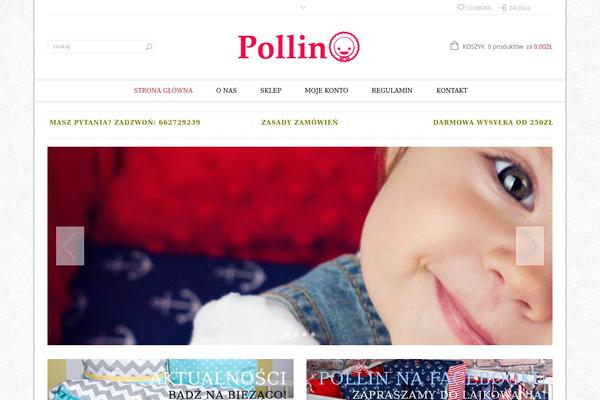Select the last slider dot

pos(313,334)
